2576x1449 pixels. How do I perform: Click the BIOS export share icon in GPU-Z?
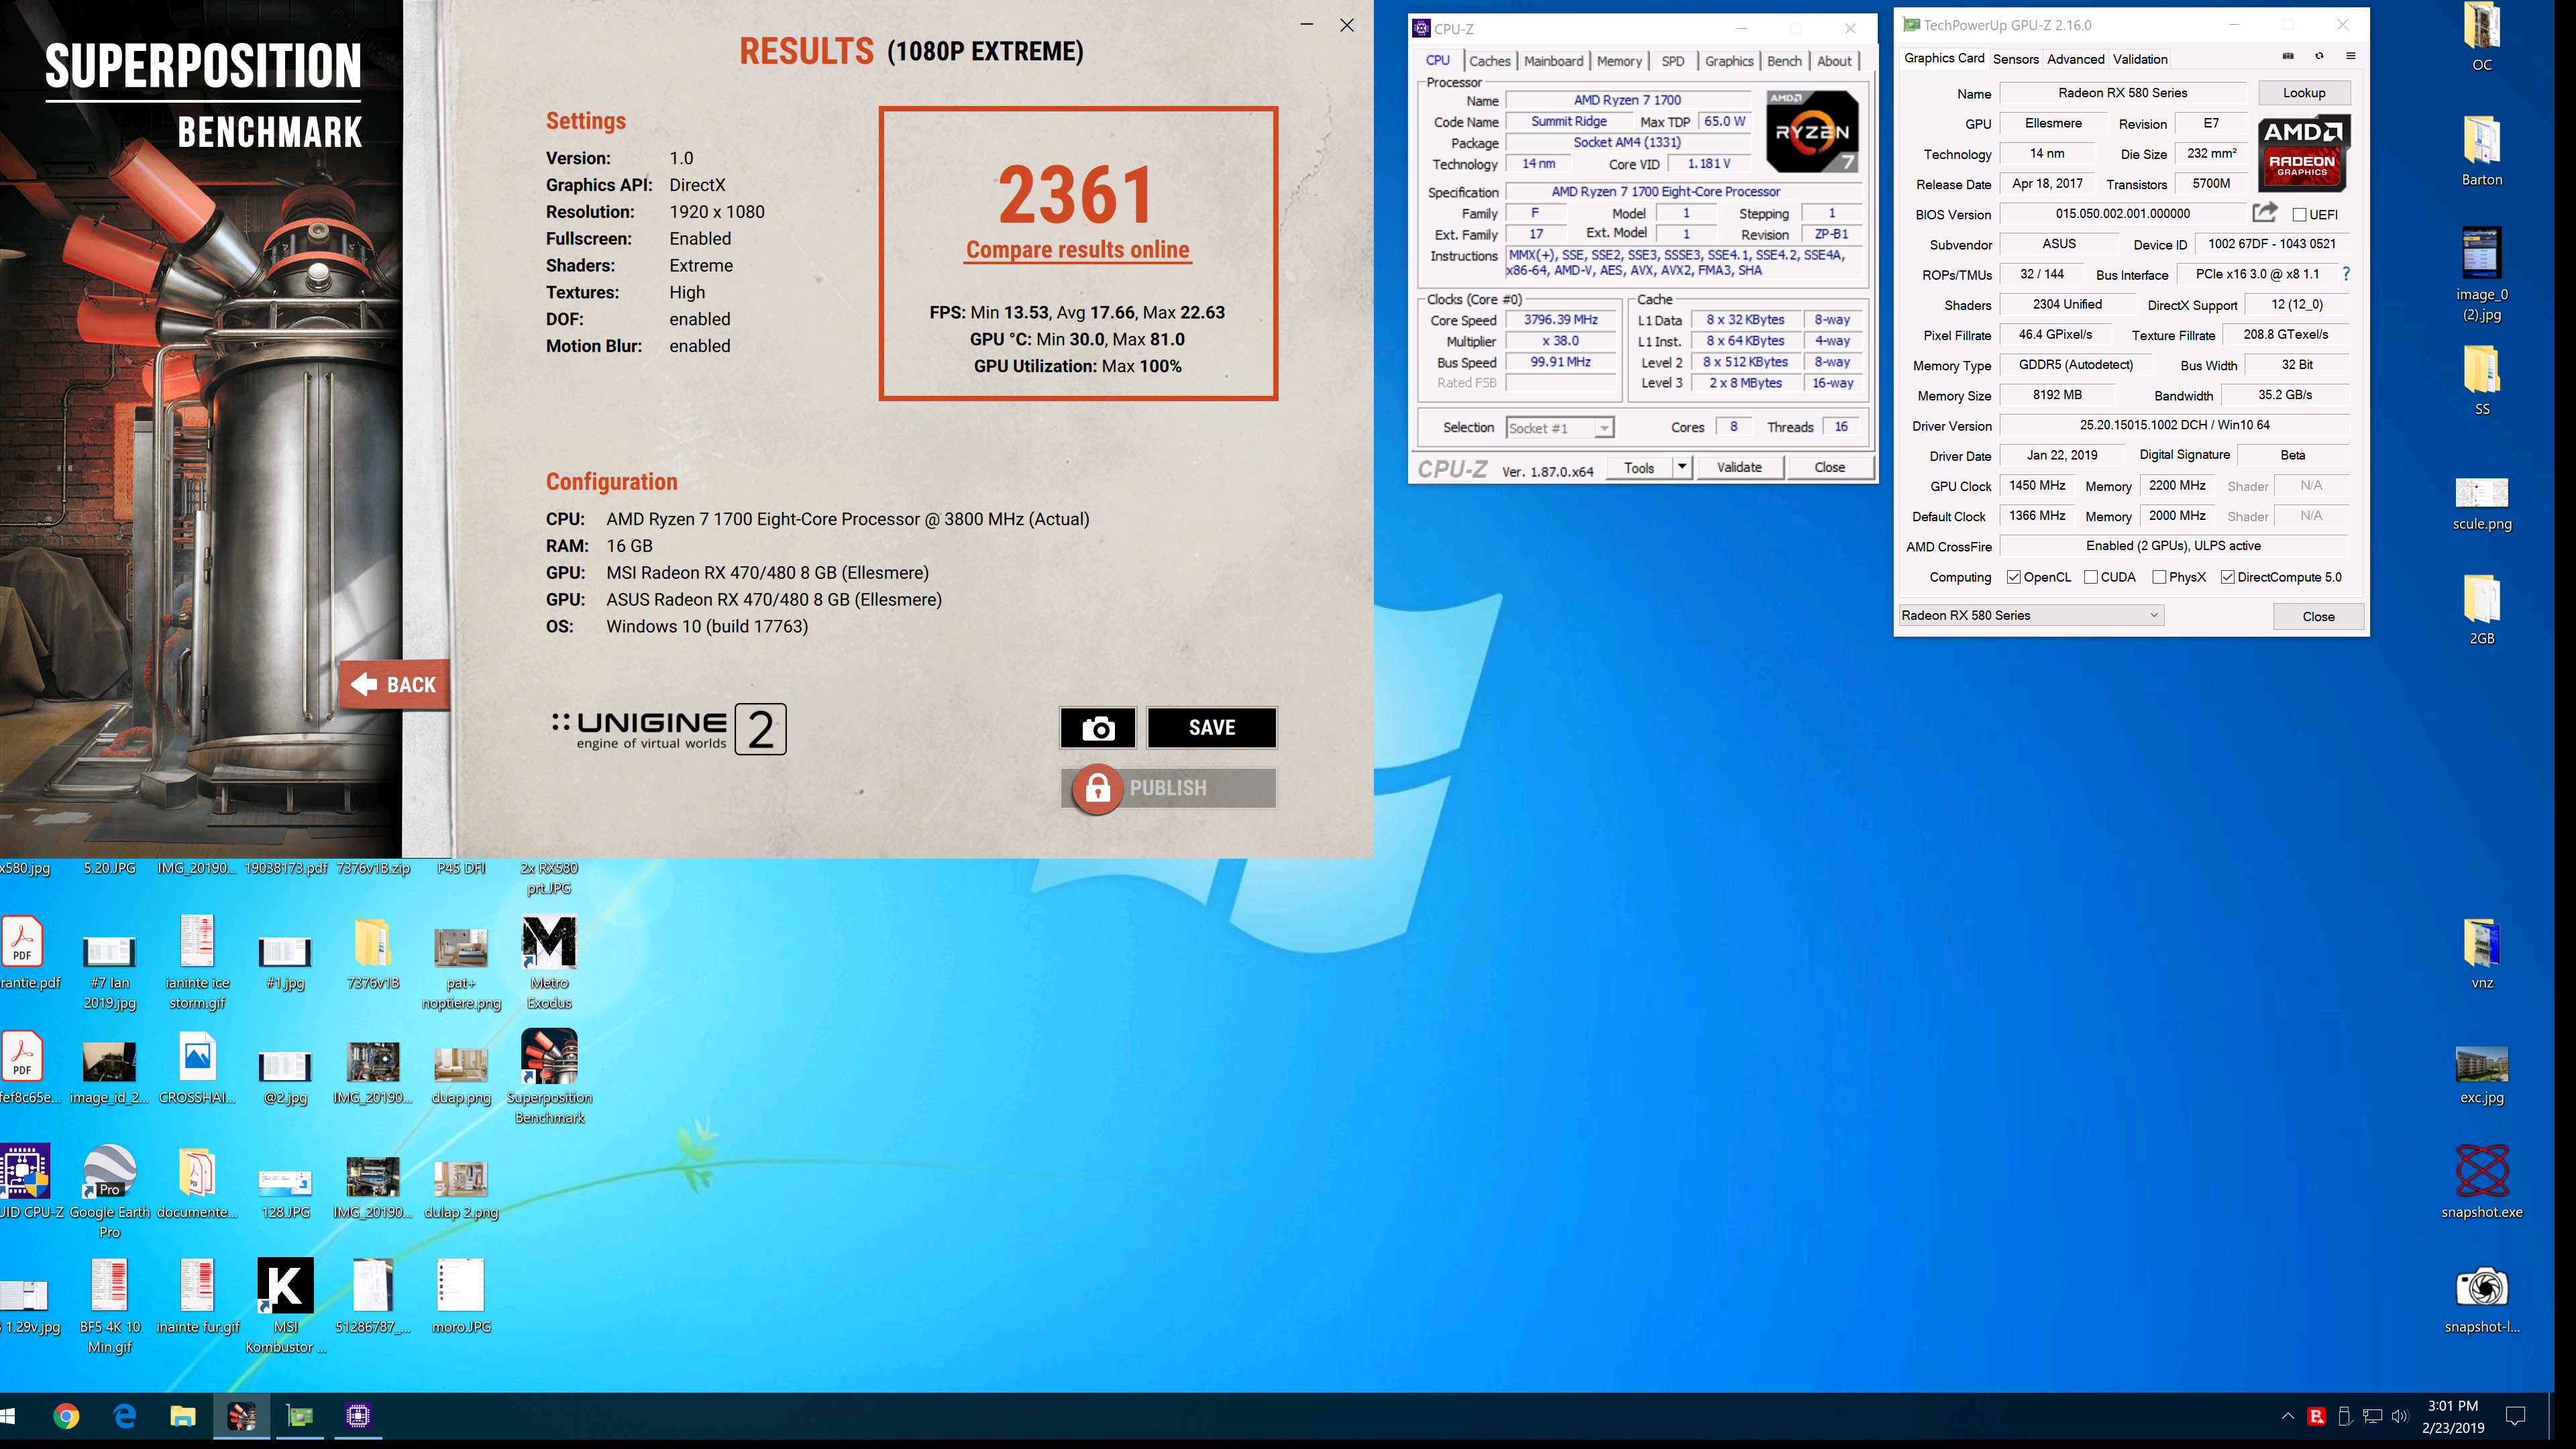[2265, 212]
